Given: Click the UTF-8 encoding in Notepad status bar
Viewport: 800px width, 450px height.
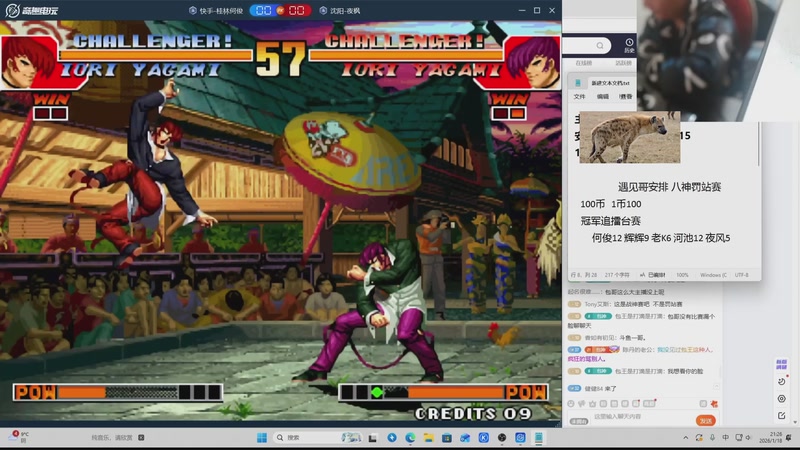Looking at the screenshot, I should (741, 275).
